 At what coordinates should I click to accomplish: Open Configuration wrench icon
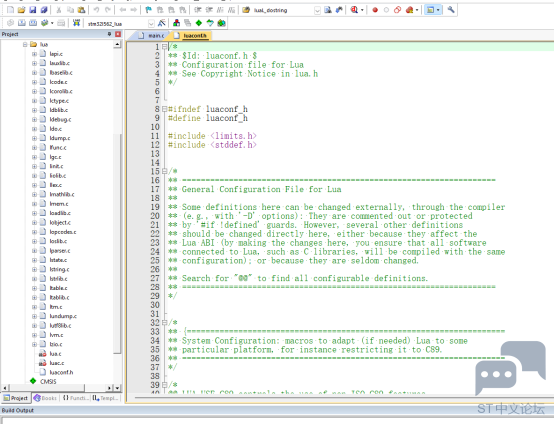tap(451, 10)
